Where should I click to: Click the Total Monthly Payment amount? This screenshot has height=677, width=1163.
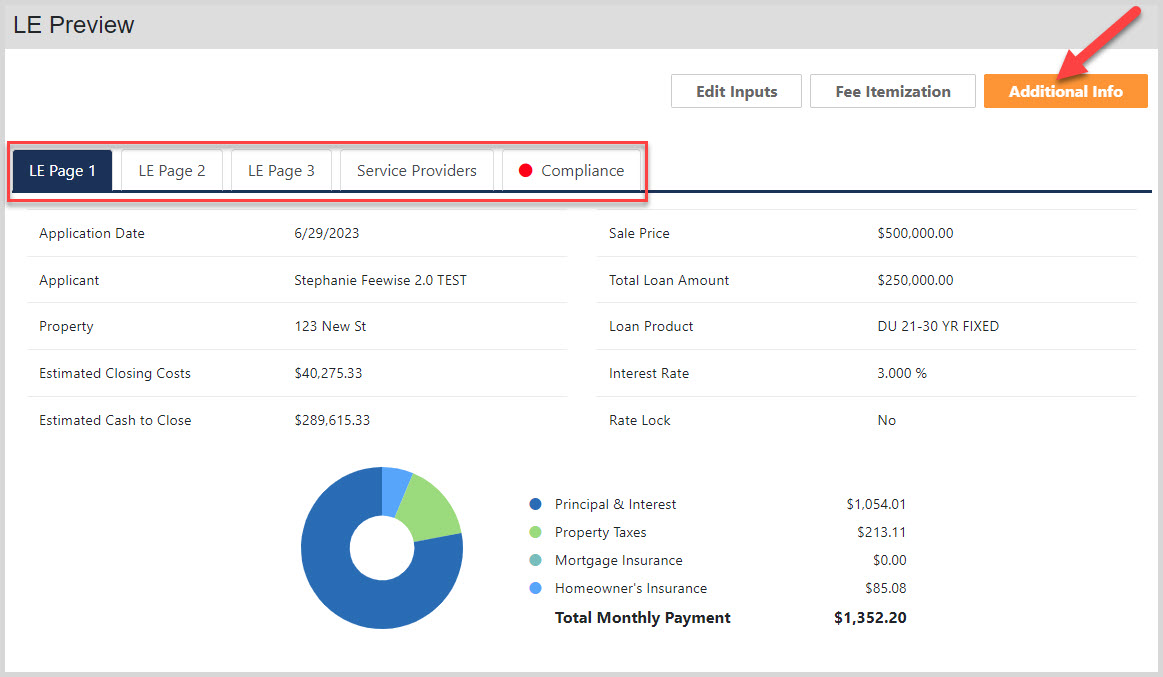[x=869, y=617]
